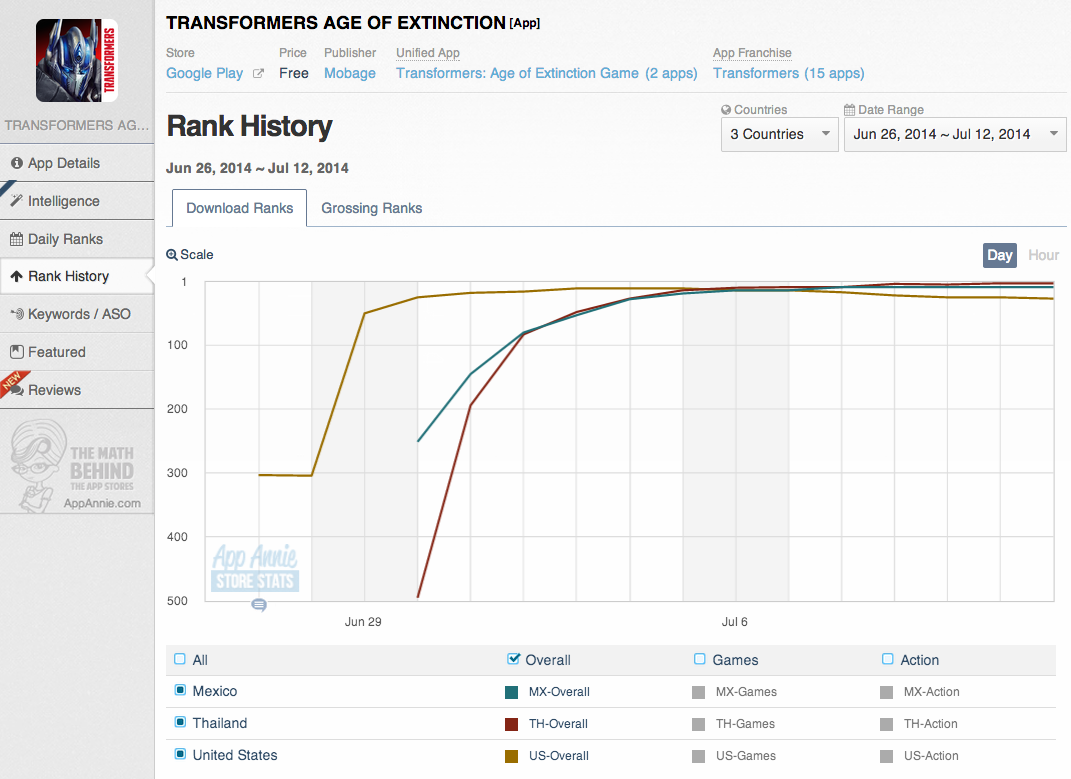Click the Jun 29 x-axis label
This screenshot has height=779, width=1071.
tap(363, 622)
